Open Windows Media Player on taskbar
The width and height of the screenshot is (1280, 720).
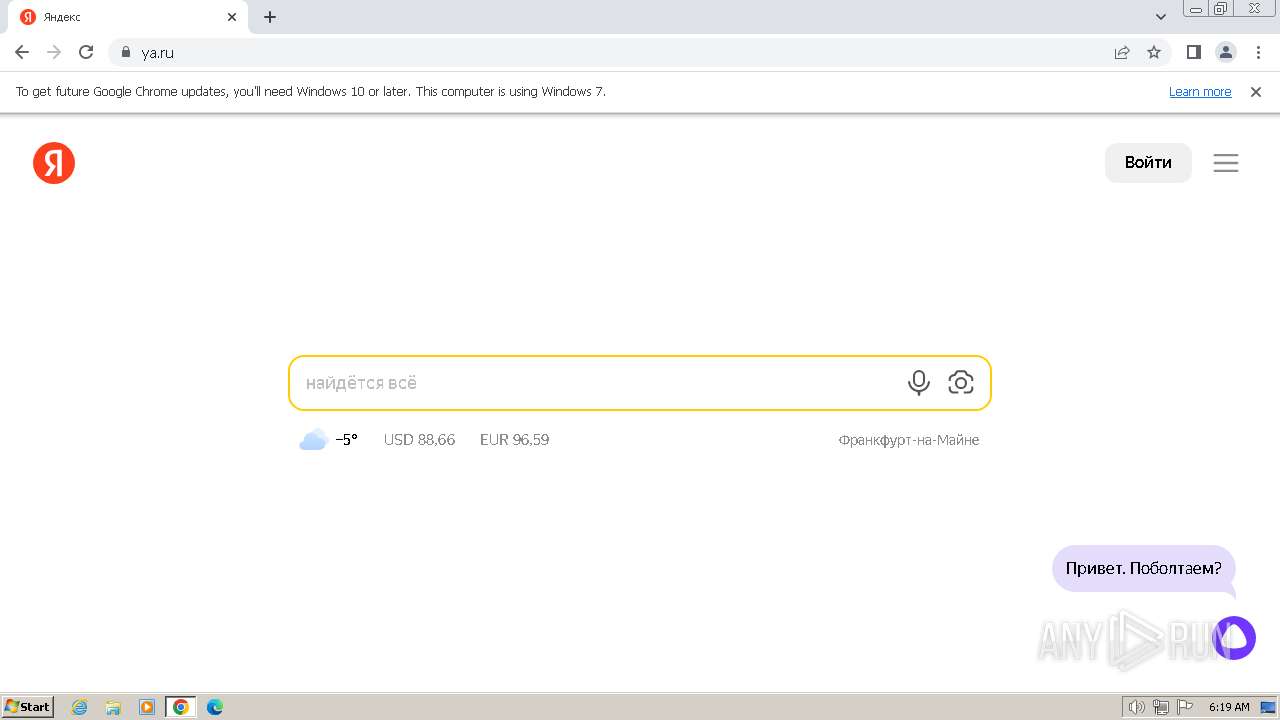147,707
